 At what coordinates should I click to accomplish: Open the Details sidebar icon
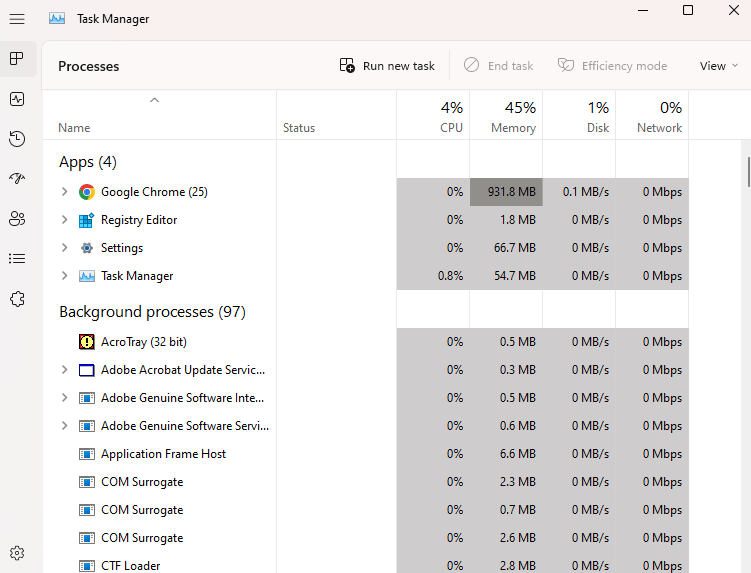(x=17, y=259)
